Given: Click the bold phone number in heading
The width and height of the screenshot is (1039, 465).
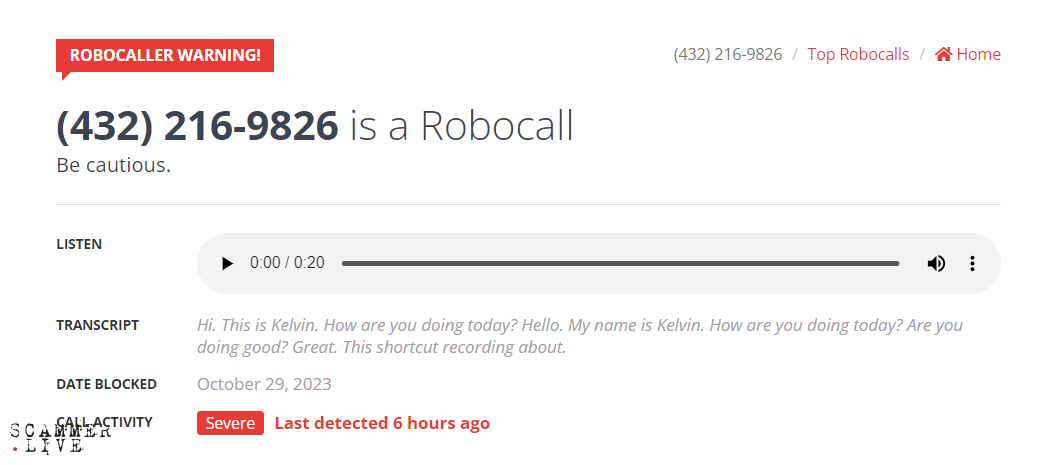Looking at the screenshot, I should 198,126.
